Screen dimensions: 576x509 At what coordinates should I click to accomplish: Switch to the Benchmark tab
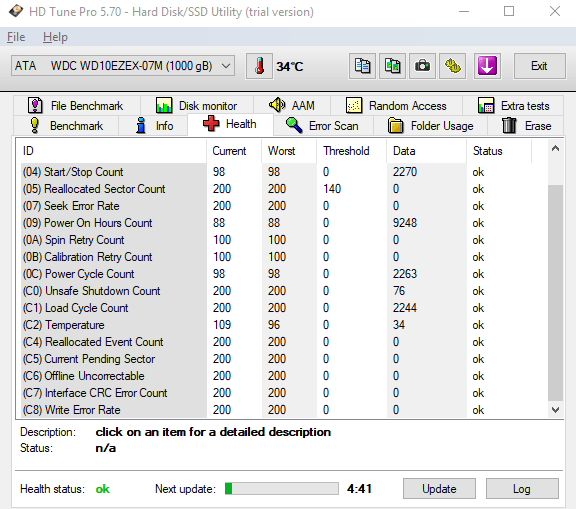66,126
